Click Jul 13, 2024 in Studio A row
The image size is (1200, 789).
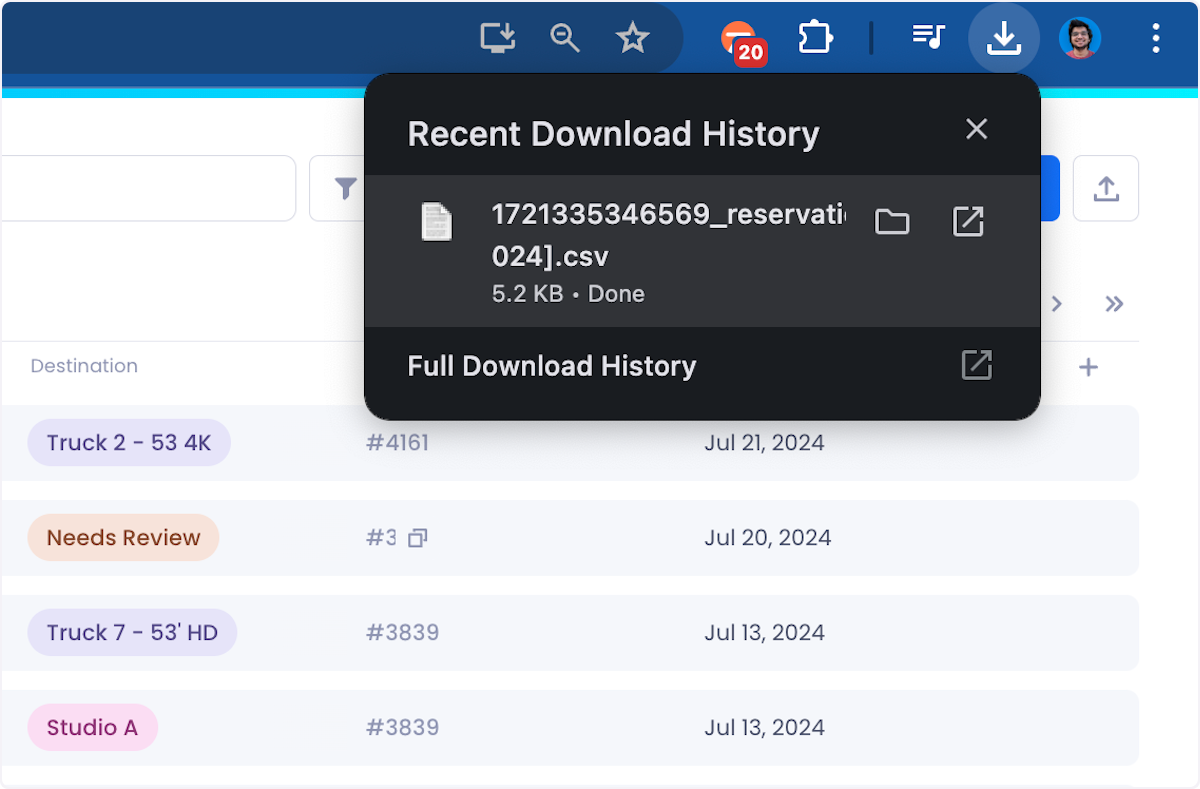[x=764, y=728]
